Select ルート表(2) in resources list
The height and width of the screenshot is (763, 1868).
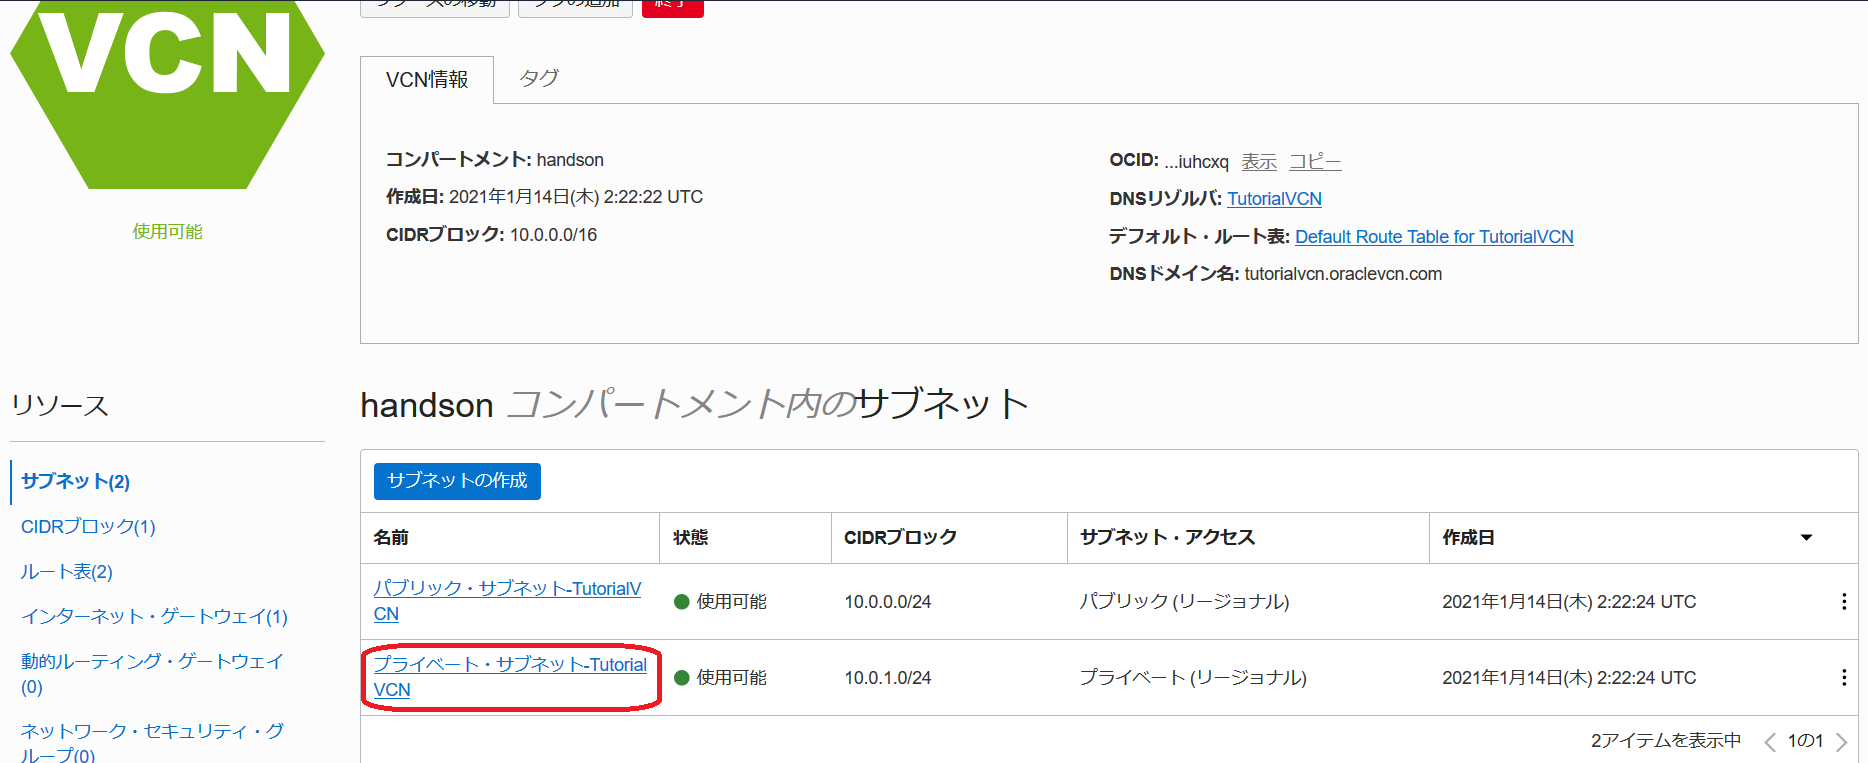point(67,572)
